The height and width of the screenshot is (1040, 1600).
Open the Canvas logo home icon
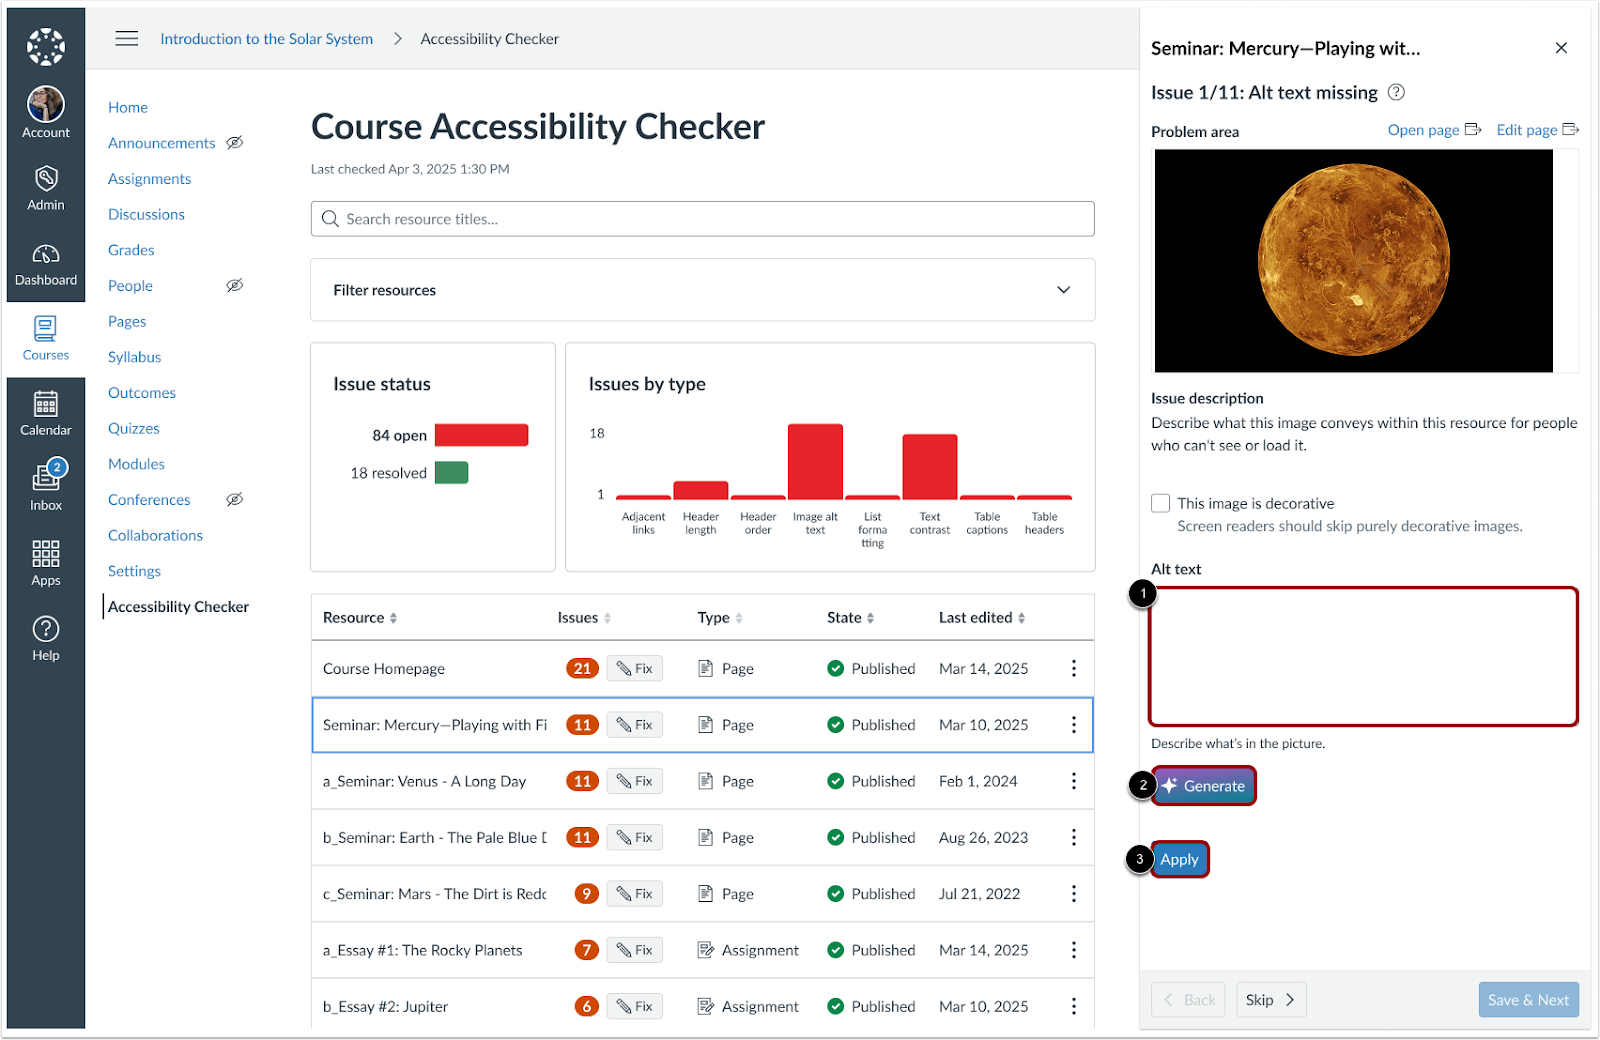point(46,46)
